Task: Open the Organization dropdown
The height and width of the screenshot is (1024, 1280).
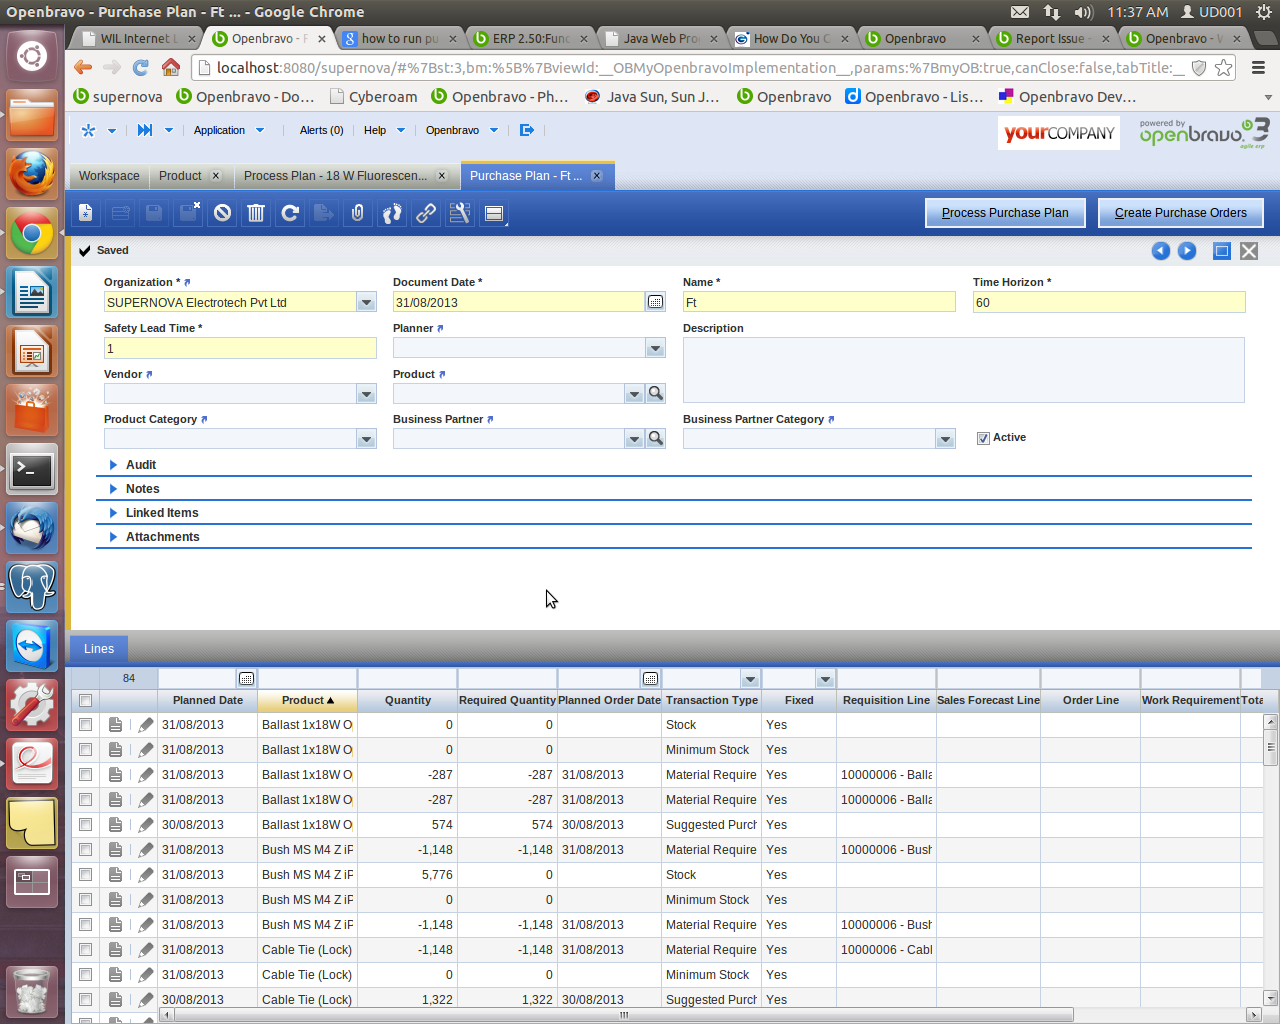Action: click(366, 302)
